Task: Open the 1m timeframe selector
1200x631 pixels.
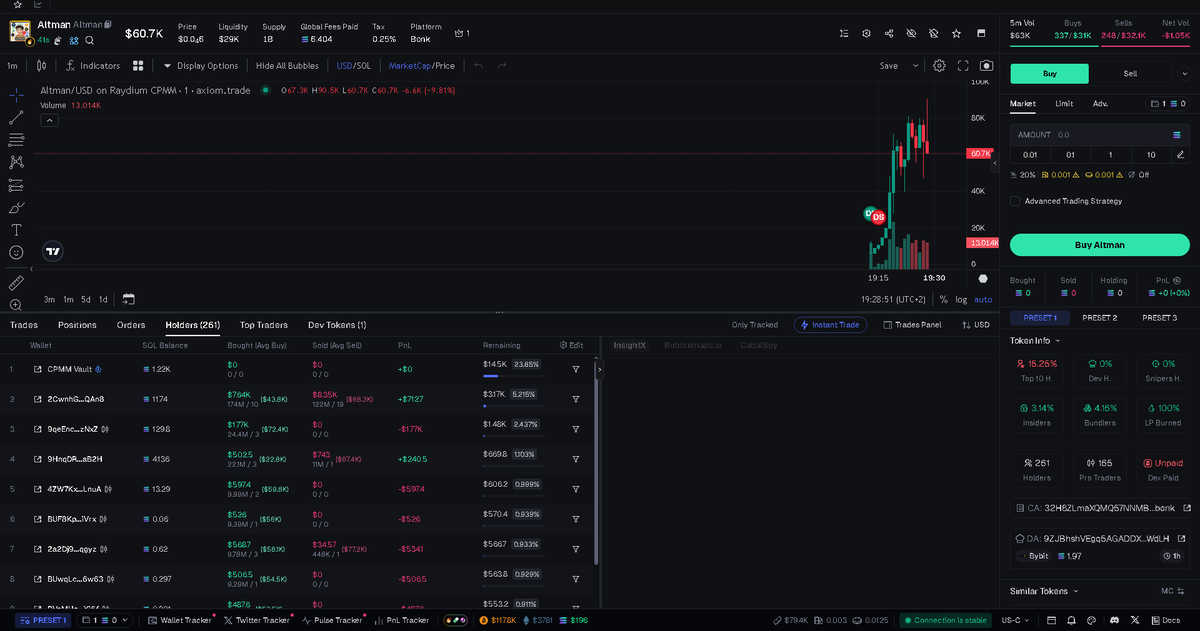Action: coord(13,66)
